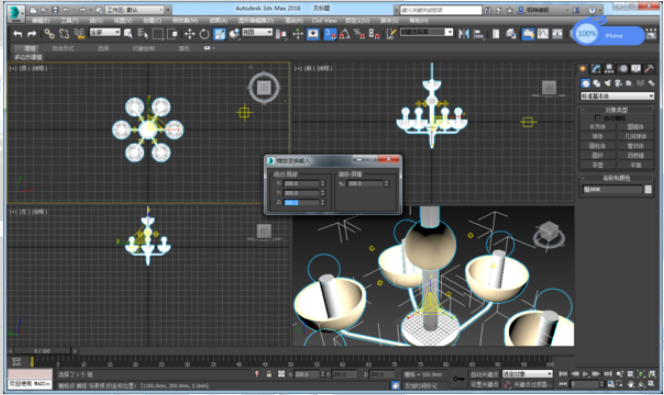Open the Edit menu

[41, 20]
